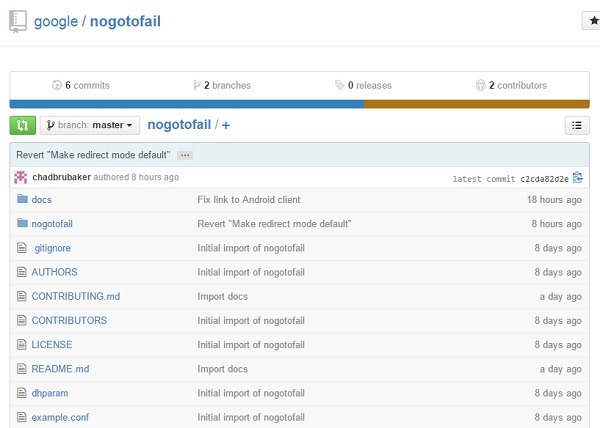Open the 2 branches tab
Screen dimensions: 600x428
pyautogui.click(x=222, y=85)
